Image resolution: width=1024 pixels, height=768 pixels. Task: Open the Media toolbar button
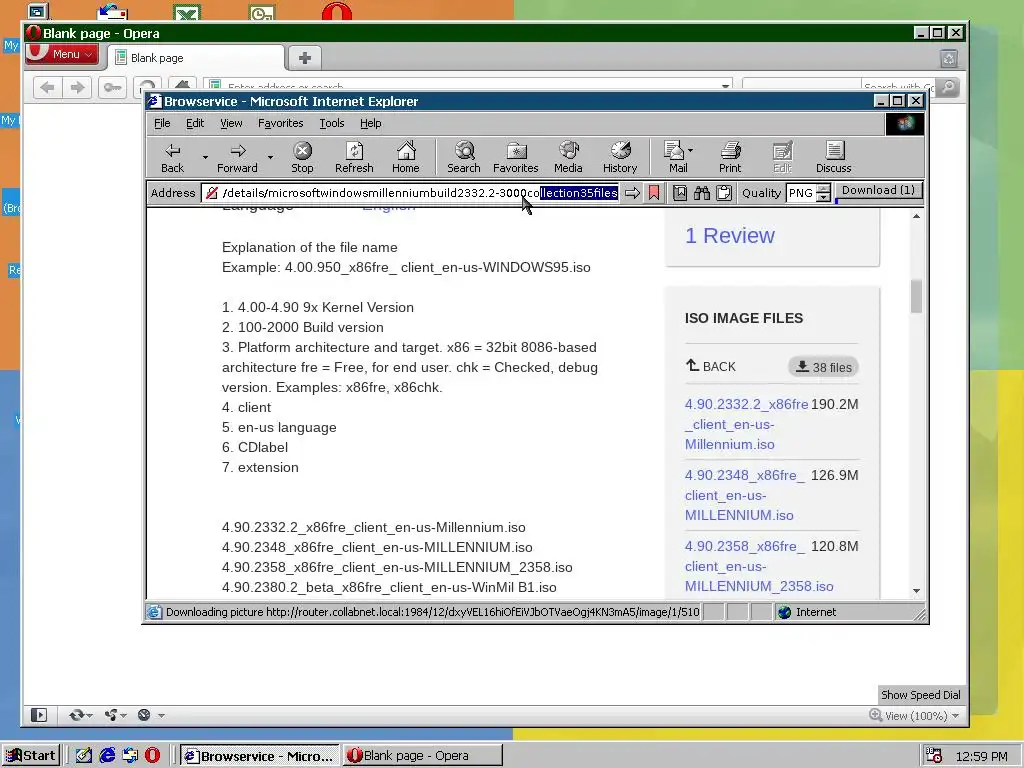568,157
